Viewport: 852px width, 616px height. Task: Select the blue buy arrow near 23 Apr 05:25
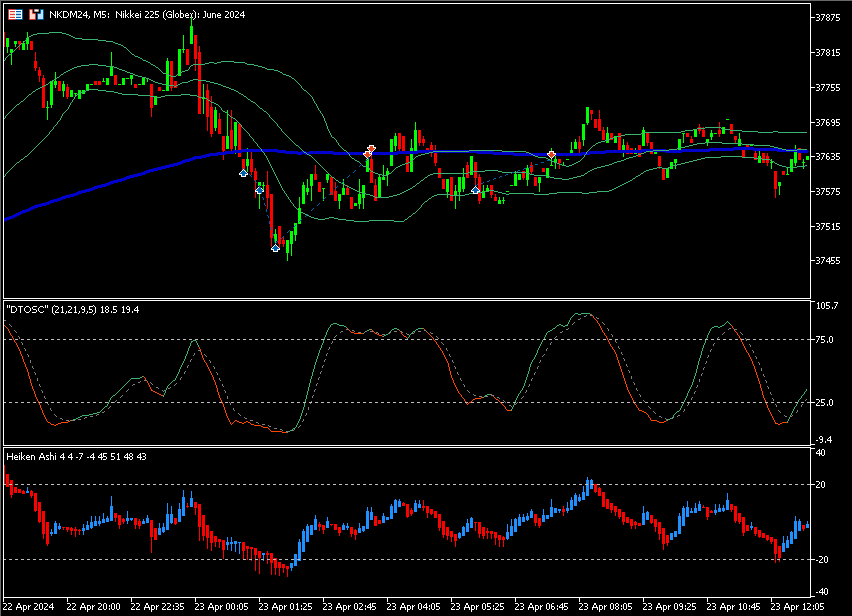tap(475, 190)
